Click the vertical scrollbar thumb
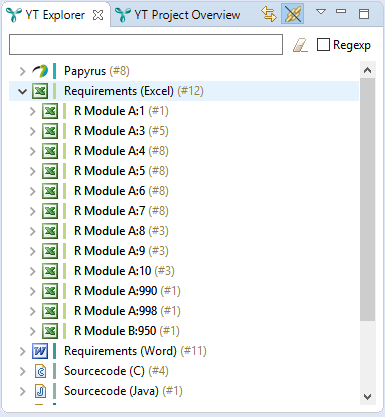 click(x=367, y=199)
